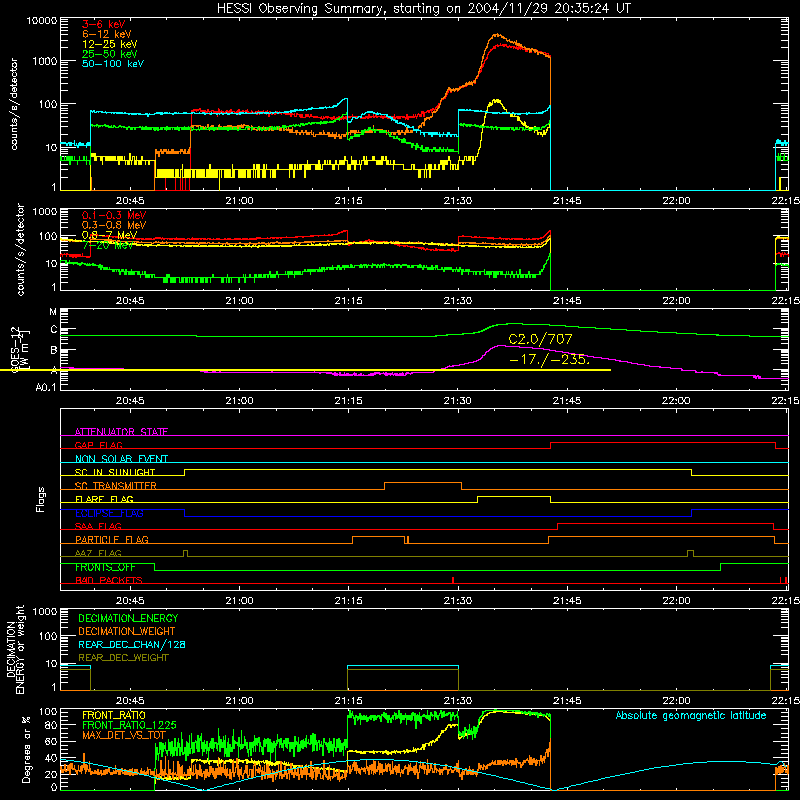Click the 'Absolute geomagnetic latitude' label
The height and width of the screenshot is (800, 800).
tap(691, 715)
